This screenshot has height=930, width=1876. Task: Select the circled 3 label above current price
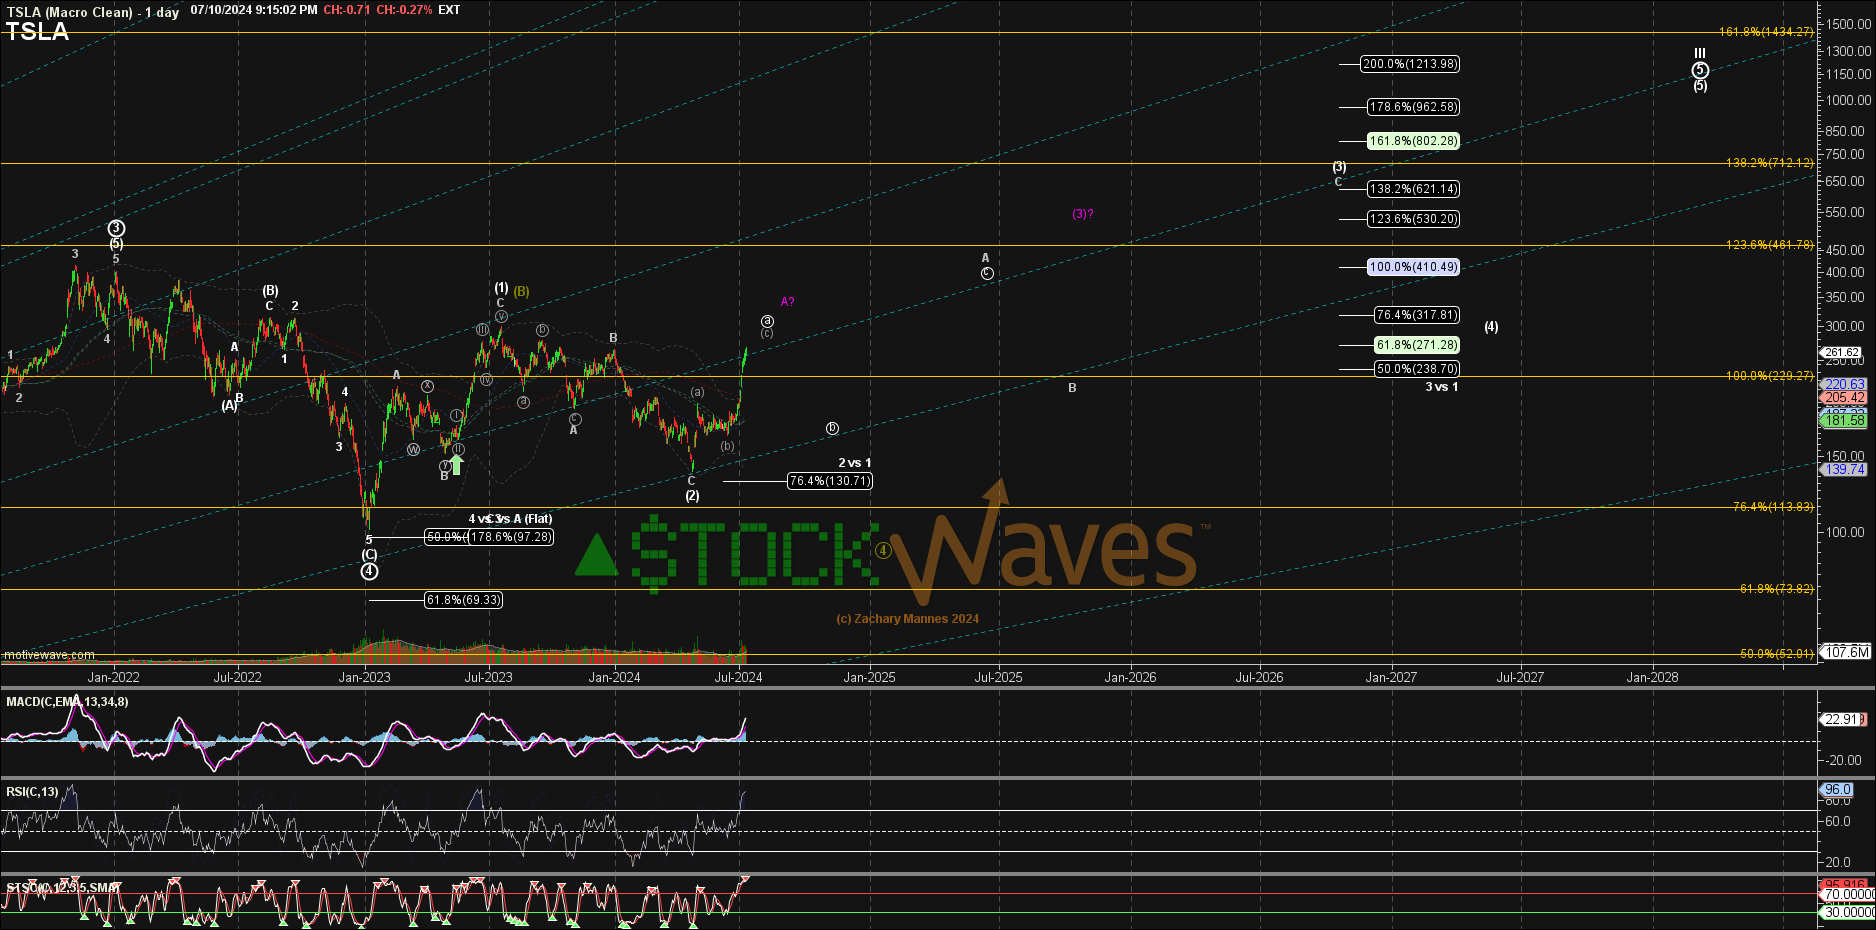(767, 322)
